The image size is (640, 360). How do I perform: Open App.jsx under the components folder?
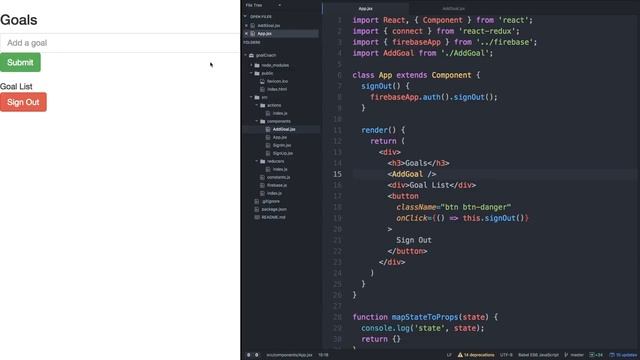(x=280, y=137)
